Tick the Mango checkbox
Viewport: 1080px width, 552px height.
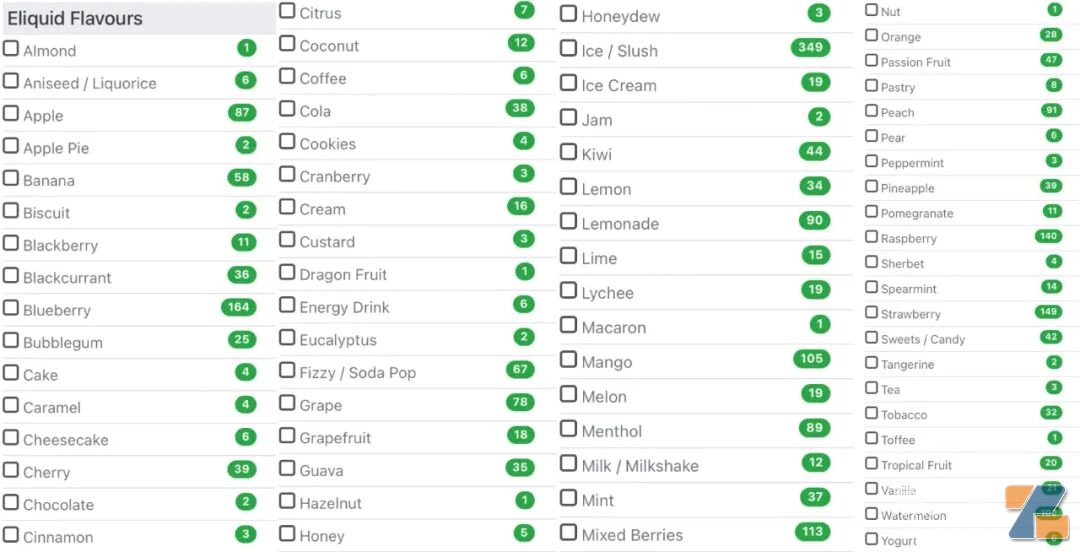click(x=568, y=360)
